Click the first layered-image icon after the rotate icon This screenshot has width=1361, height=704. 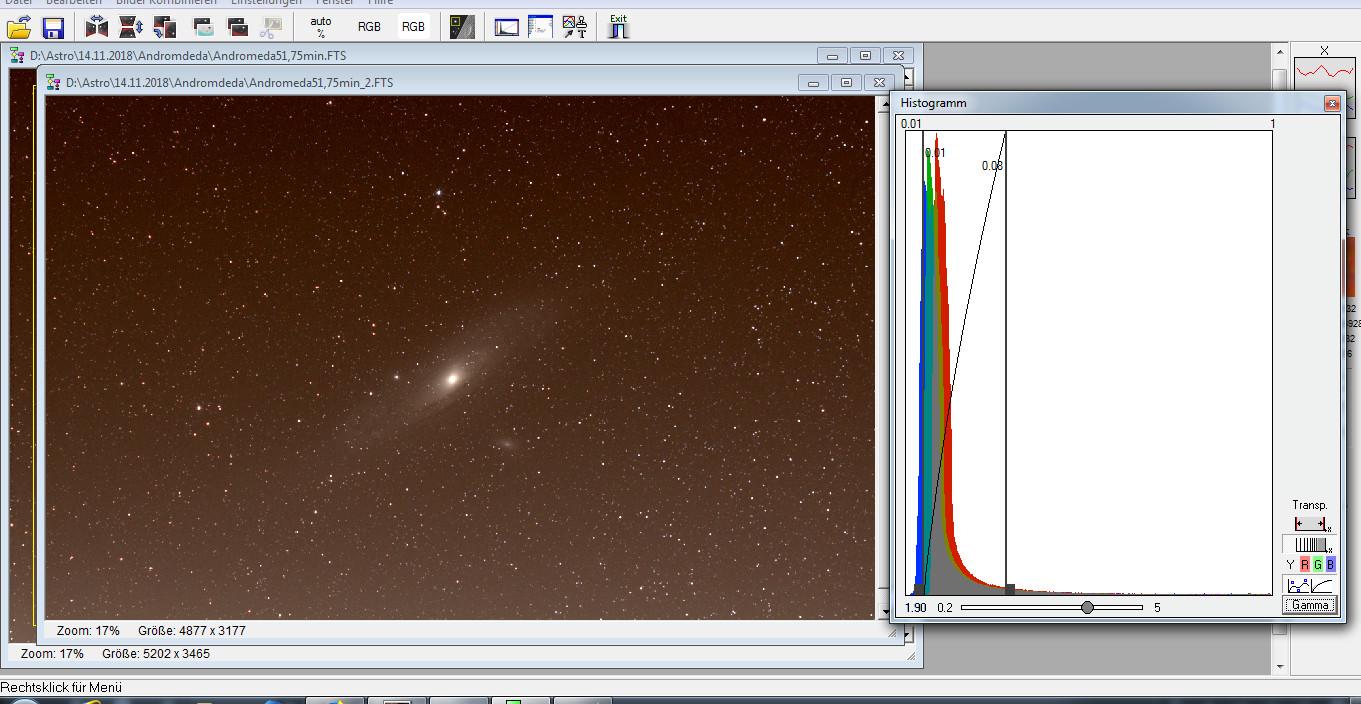click(203, 27)
